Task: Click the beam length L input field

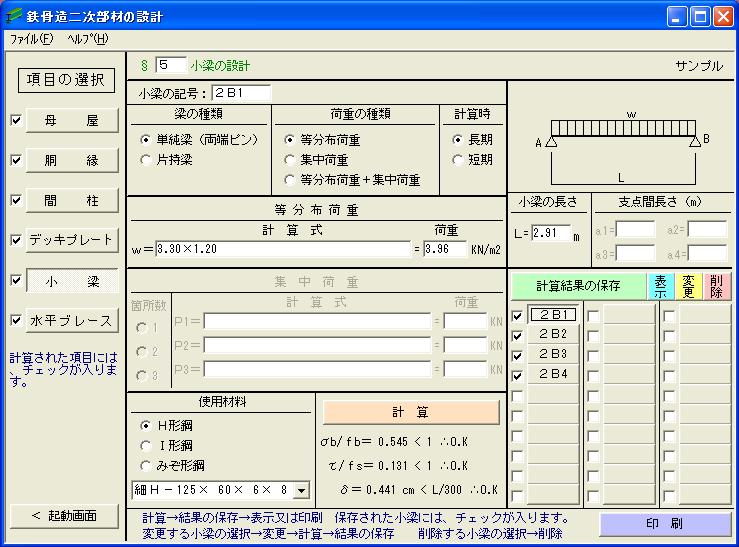Action: 548,233
